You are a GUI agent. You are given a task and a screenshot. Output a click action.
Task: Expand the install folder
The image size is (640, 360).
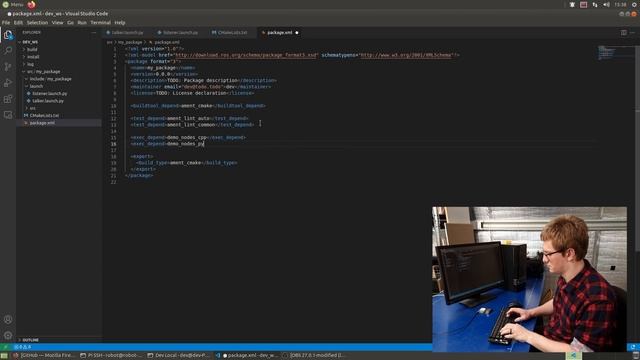[33, 57]
